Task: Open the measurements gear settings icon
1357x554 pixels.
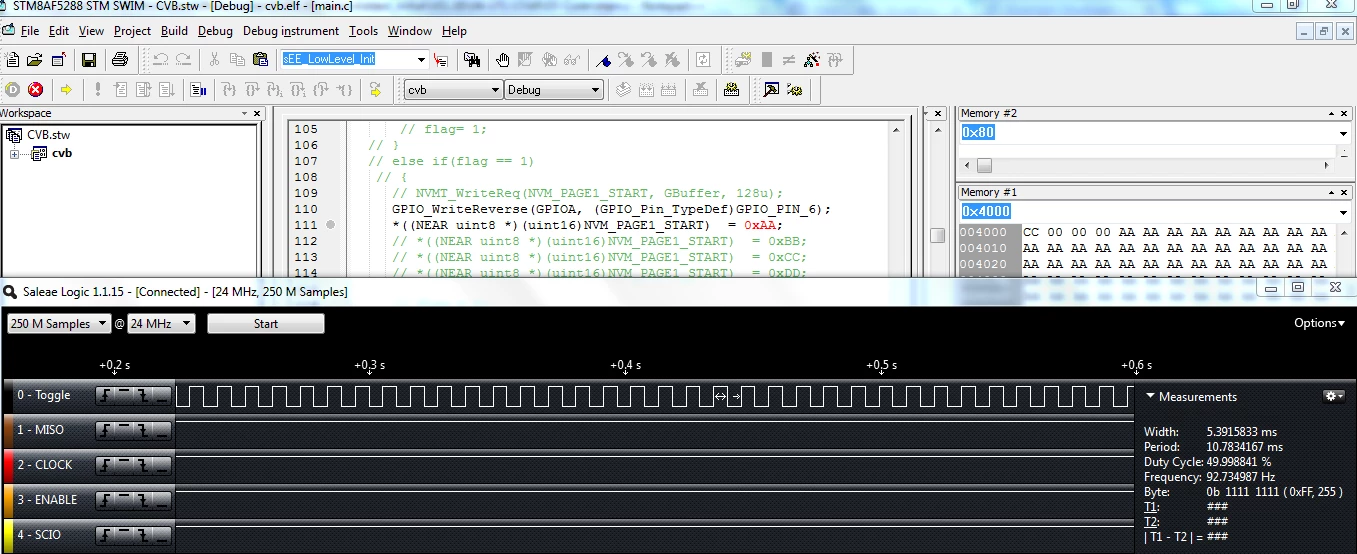Action: [x=1333, y=397]
